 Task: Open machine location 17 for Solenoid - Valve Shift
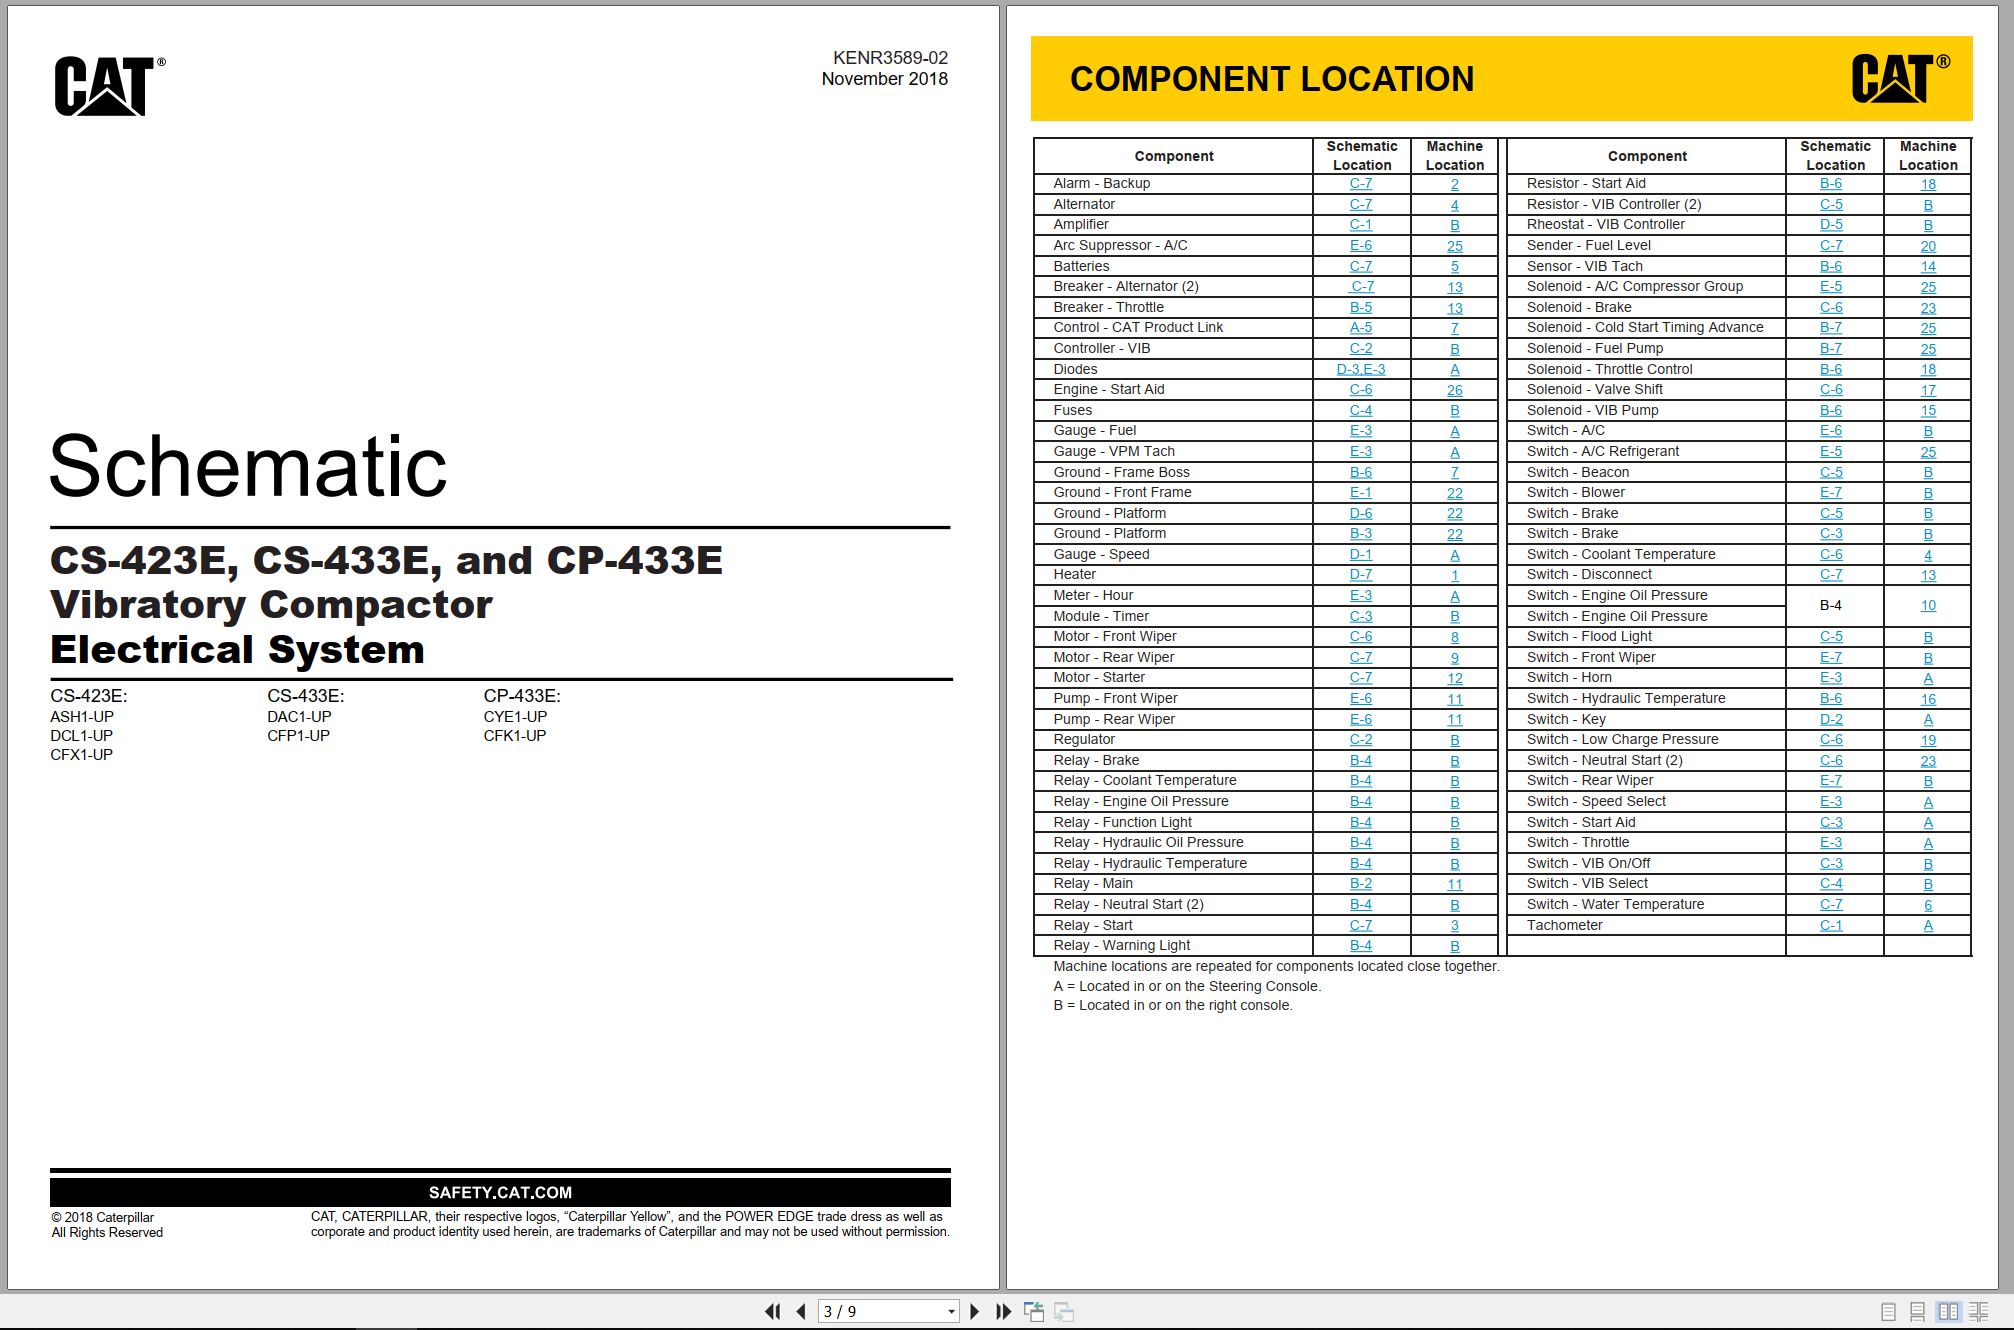pos(1927,390)
